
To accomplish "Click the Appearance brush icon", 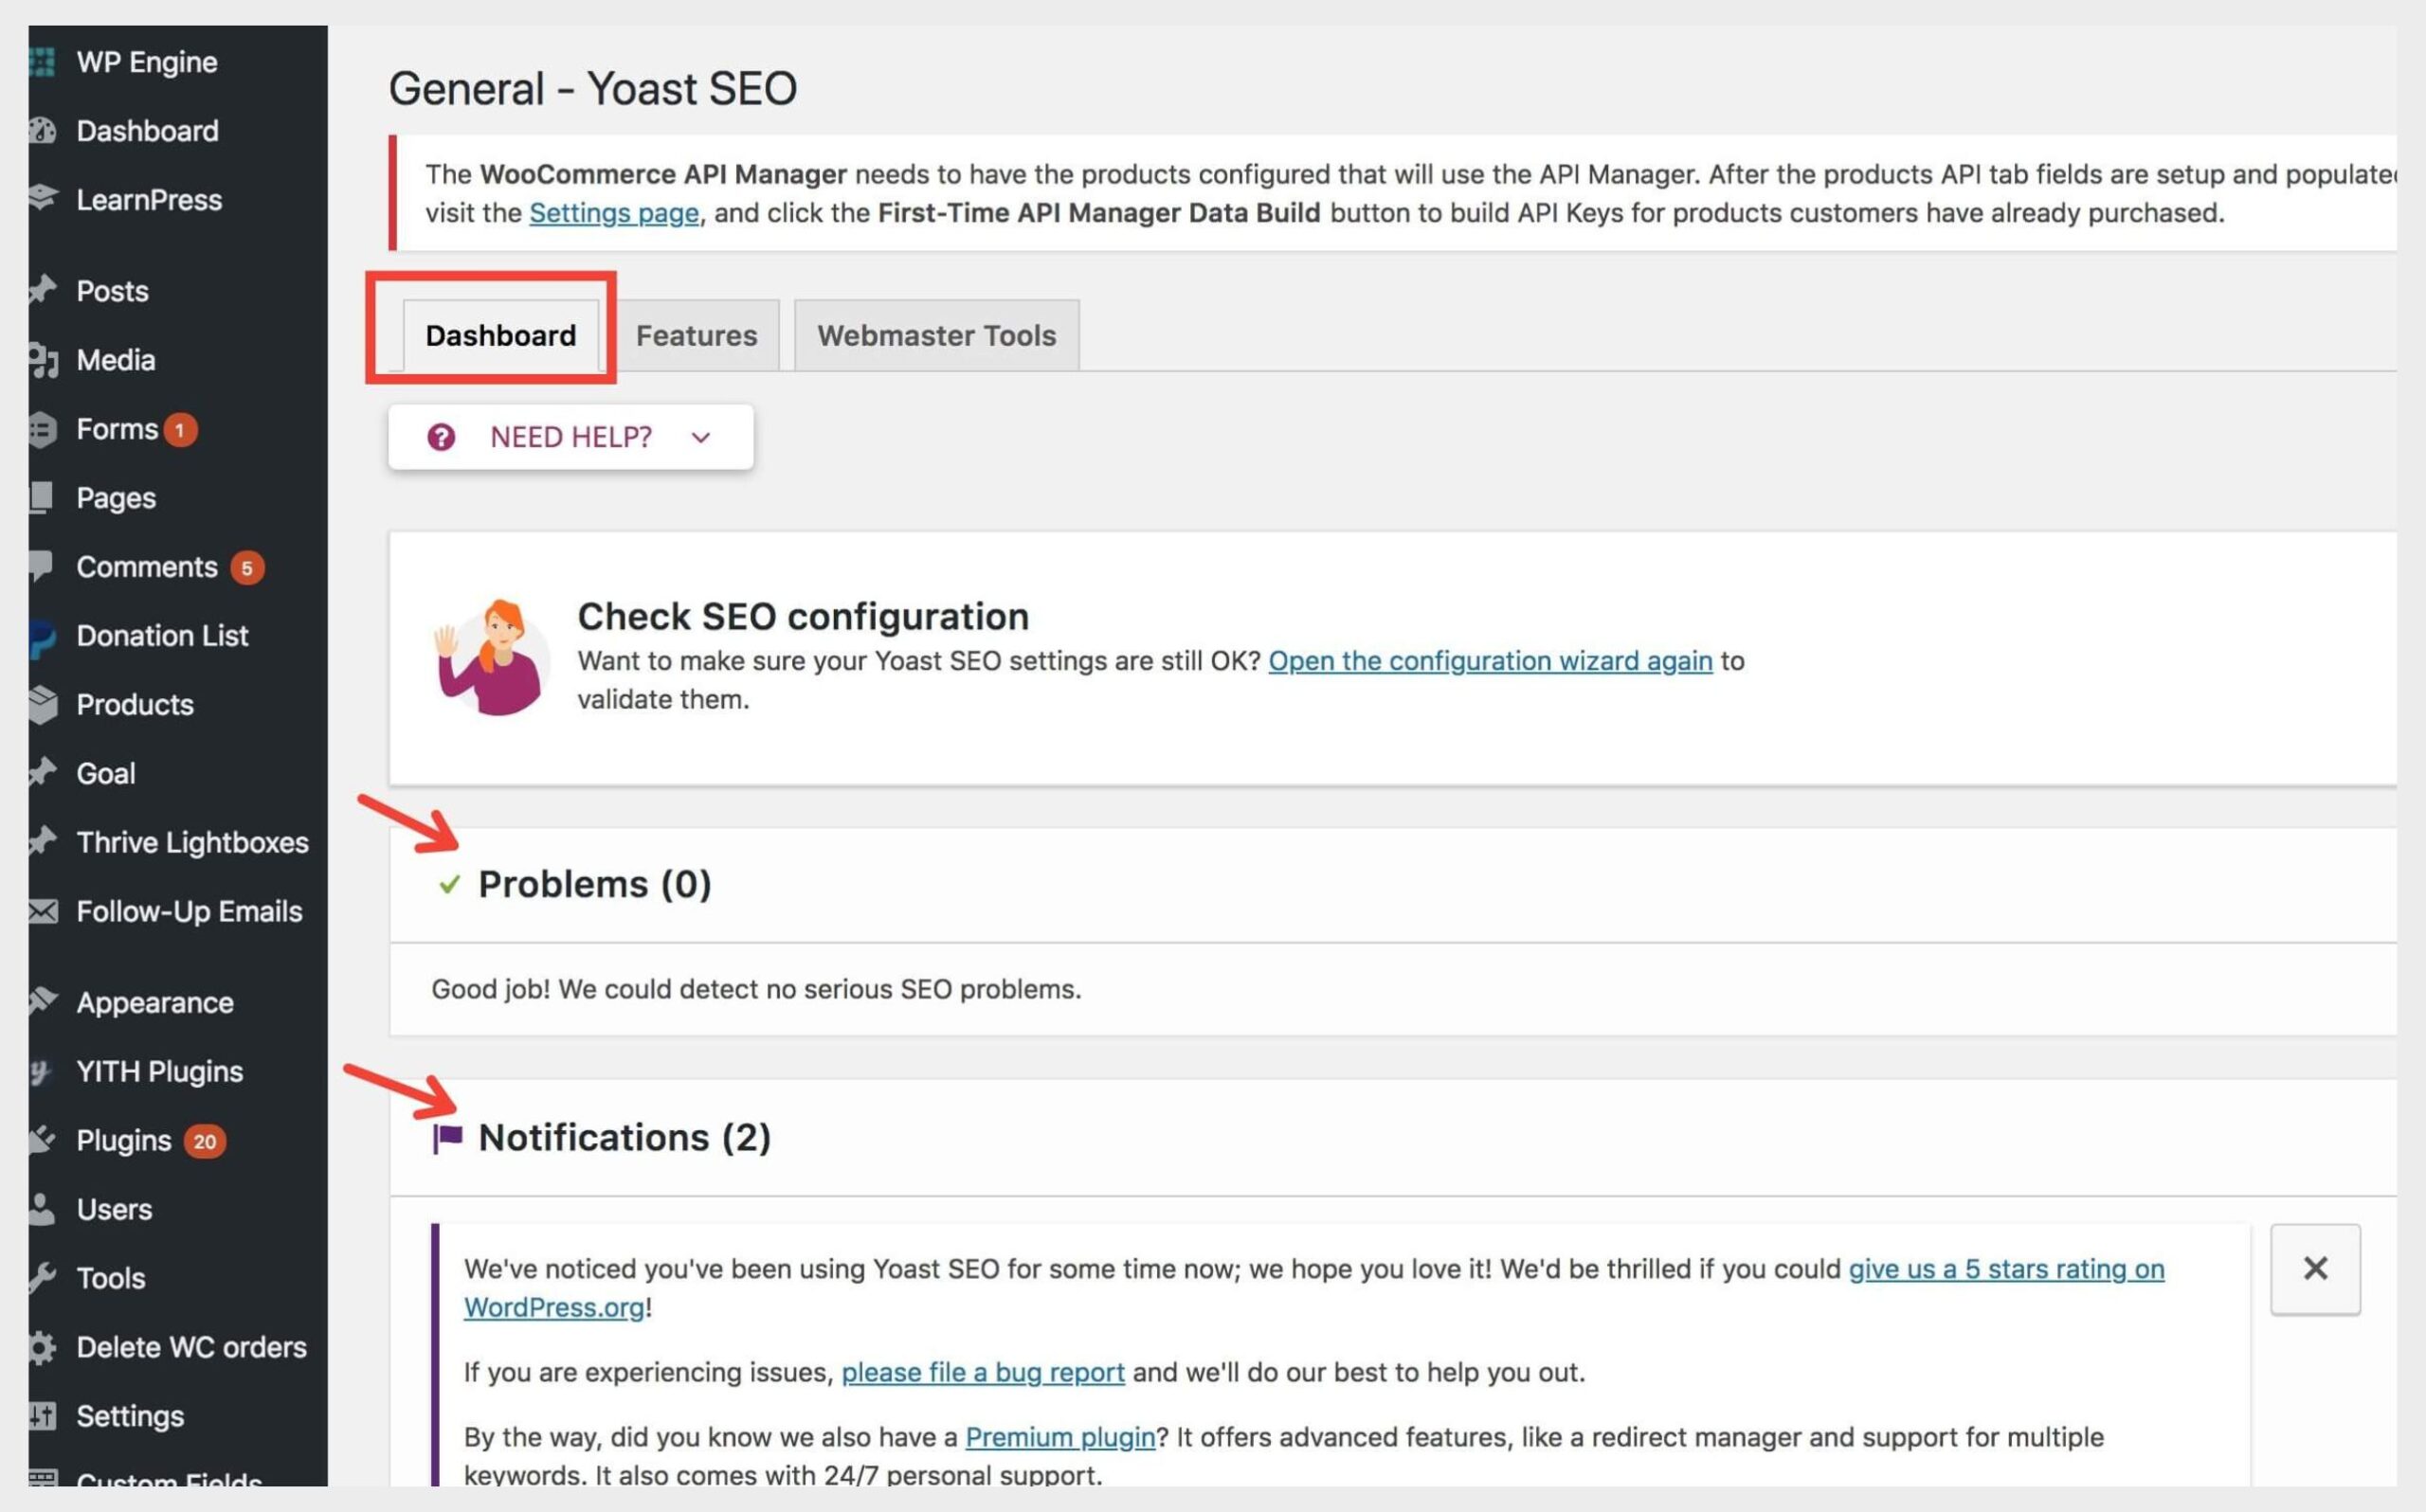I will click(x=42, y=1001).
